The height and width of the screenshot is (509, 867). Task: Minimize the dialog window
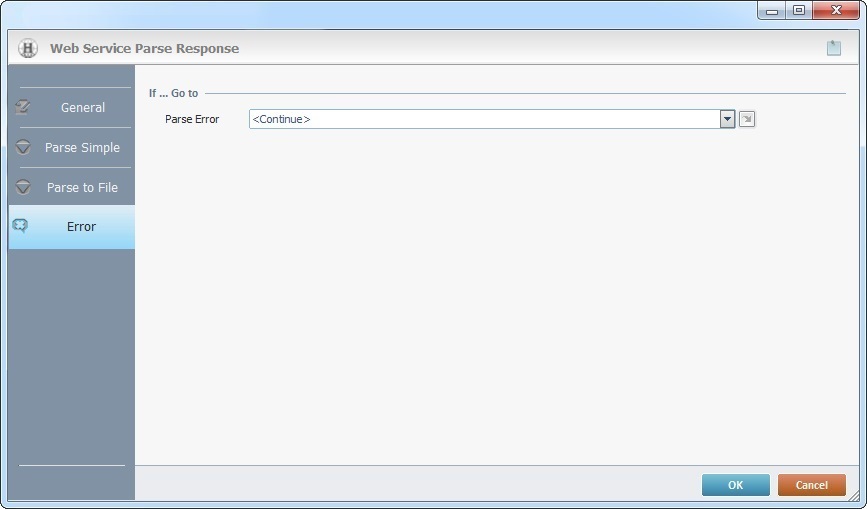[772, 11]
